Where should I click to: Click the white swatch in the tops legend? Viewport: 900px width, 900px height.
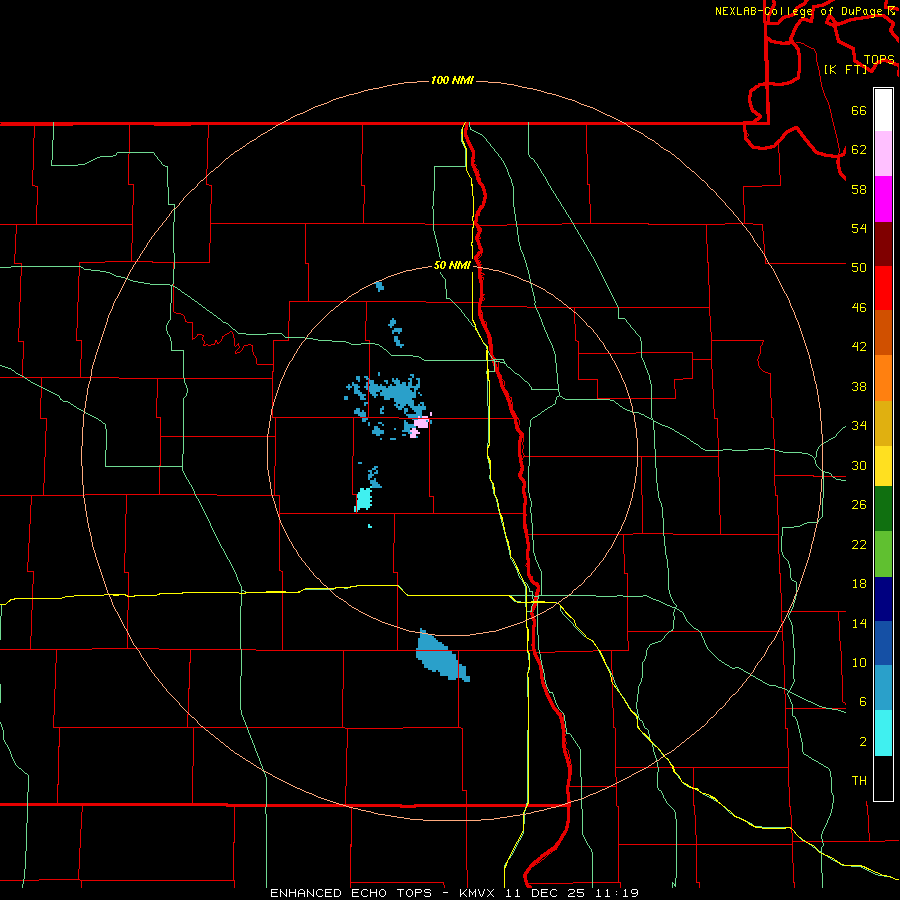tap(883, 110)
